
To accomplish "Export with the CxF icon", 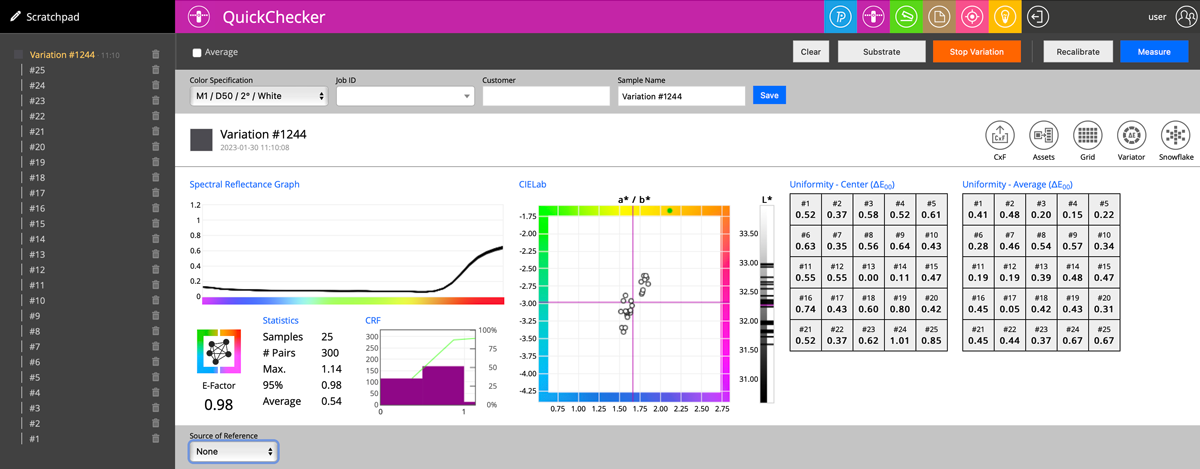I will point(999,135).
